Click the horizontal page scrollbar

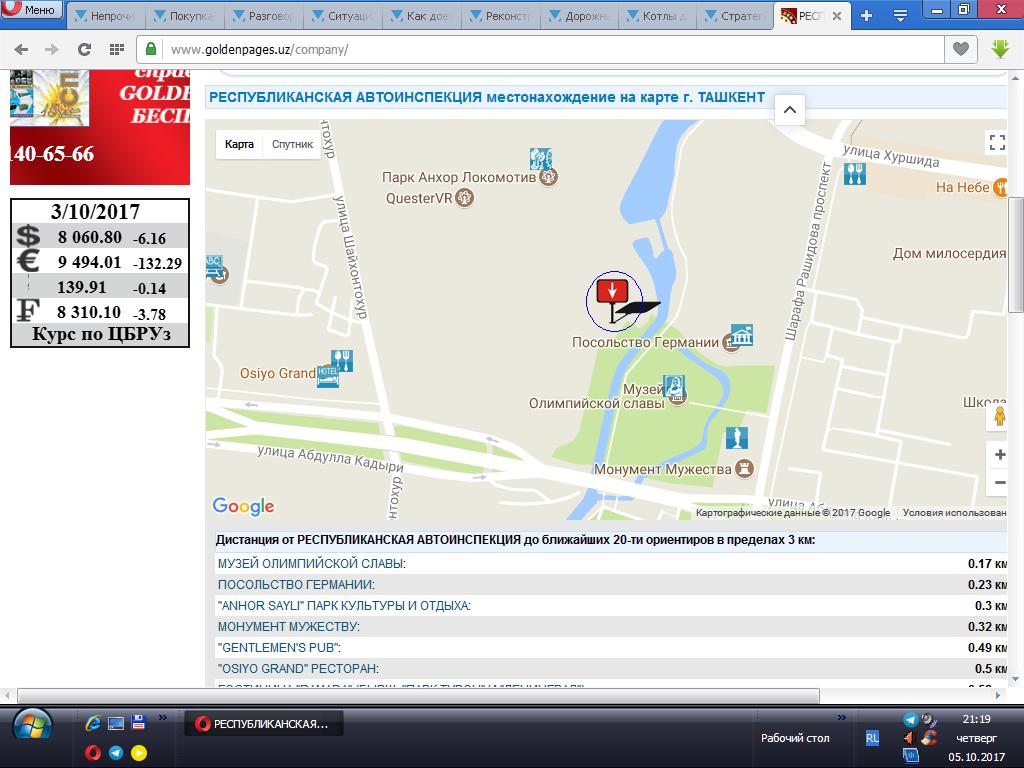click(x=418, y=696)
